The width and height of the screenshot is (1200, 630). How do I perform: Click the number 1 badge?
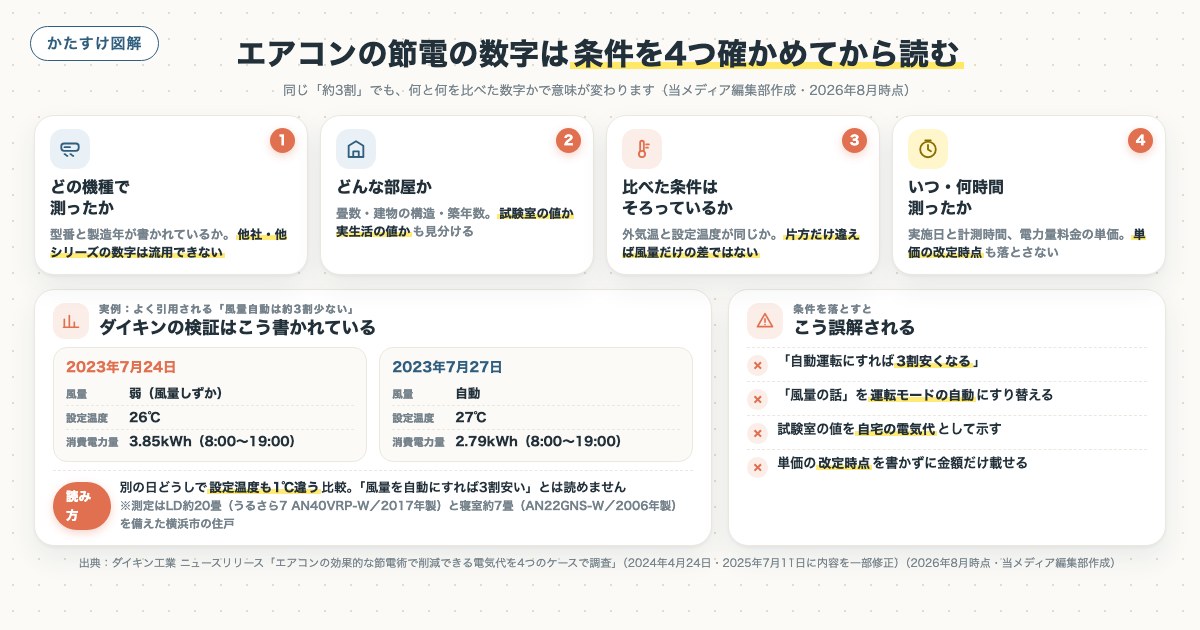click(x=282, y=141)
